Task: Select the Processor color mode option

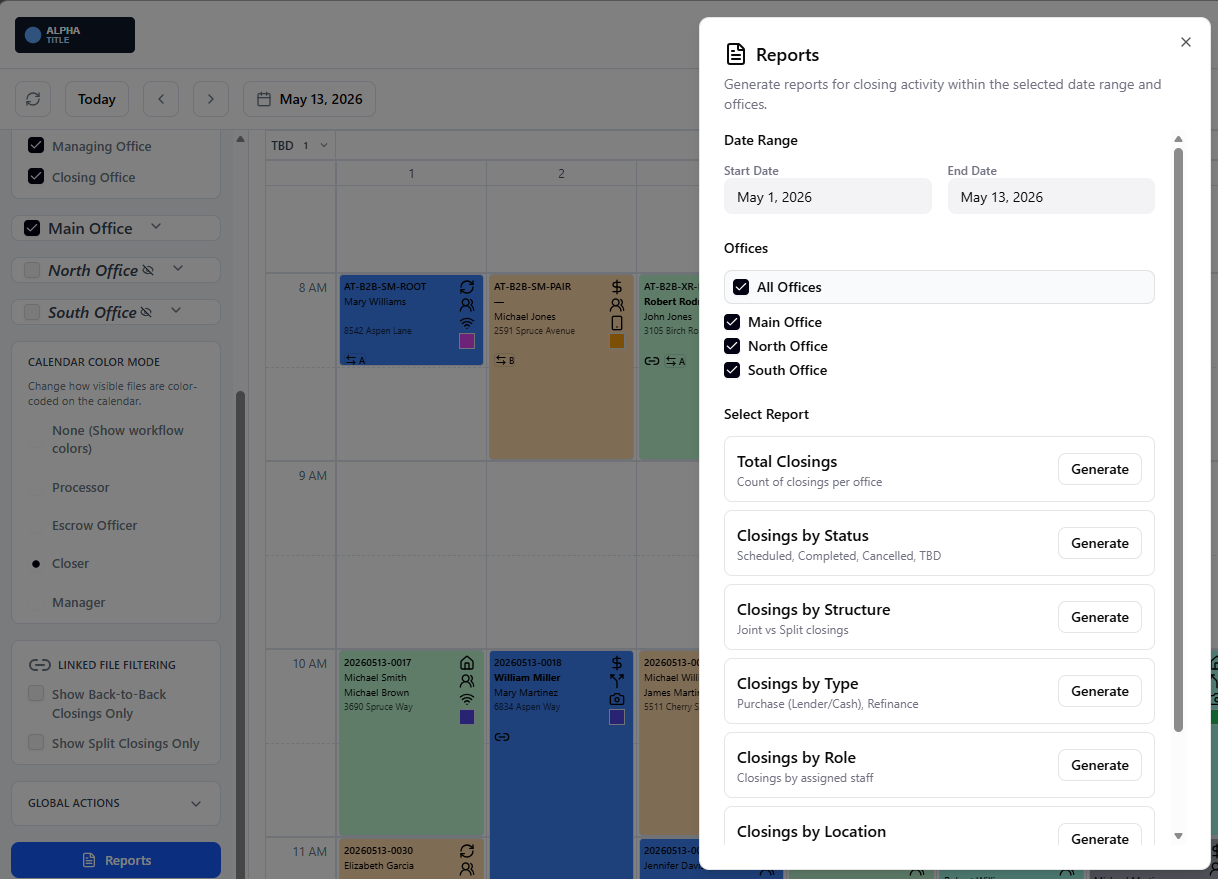Action: (36, 488)
